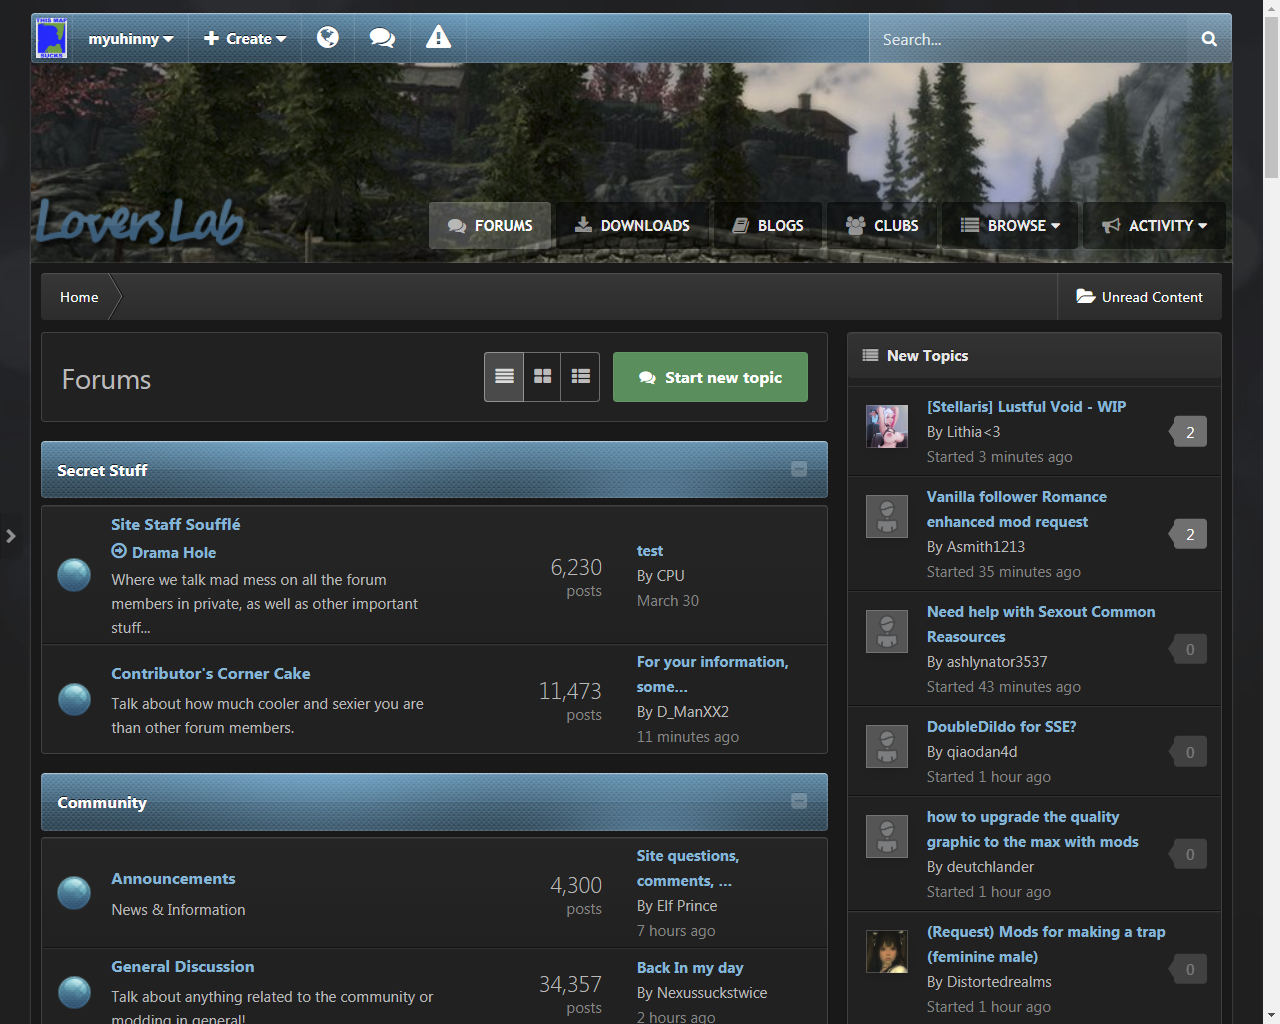Open Contributor's Corner Cake forum
This screenshot has width=1280, height=1024.
tap(211, 673)
